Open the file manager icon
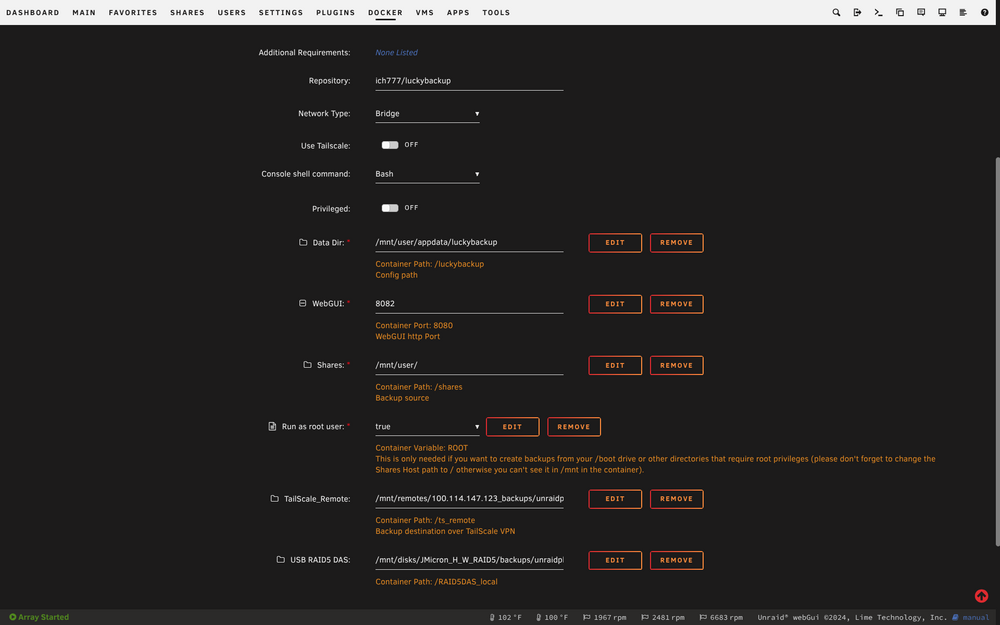The image size is (1000, 625). (900, 12)
